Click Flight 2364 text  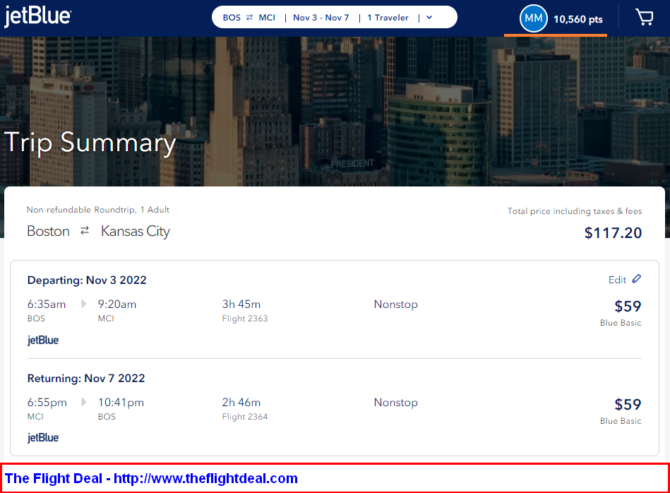pos(245,417)
